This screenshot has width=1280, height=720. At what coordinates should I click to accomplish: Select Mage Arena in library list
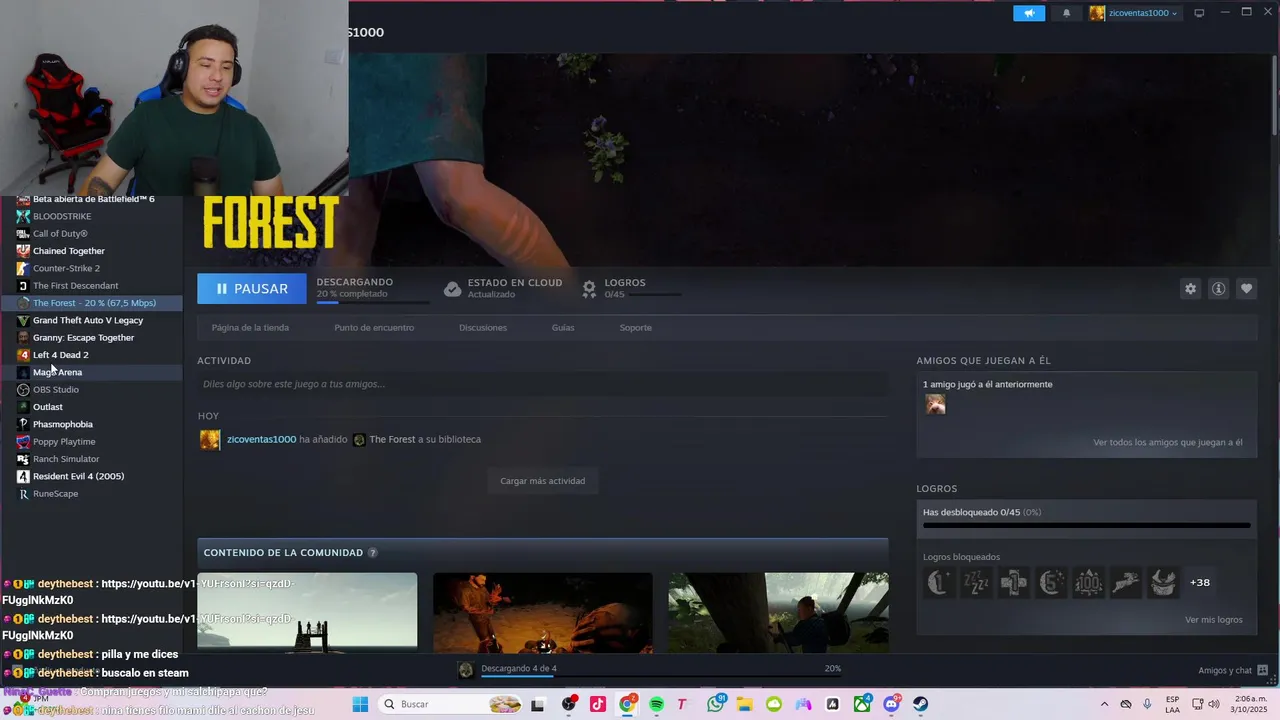[91, 372]
